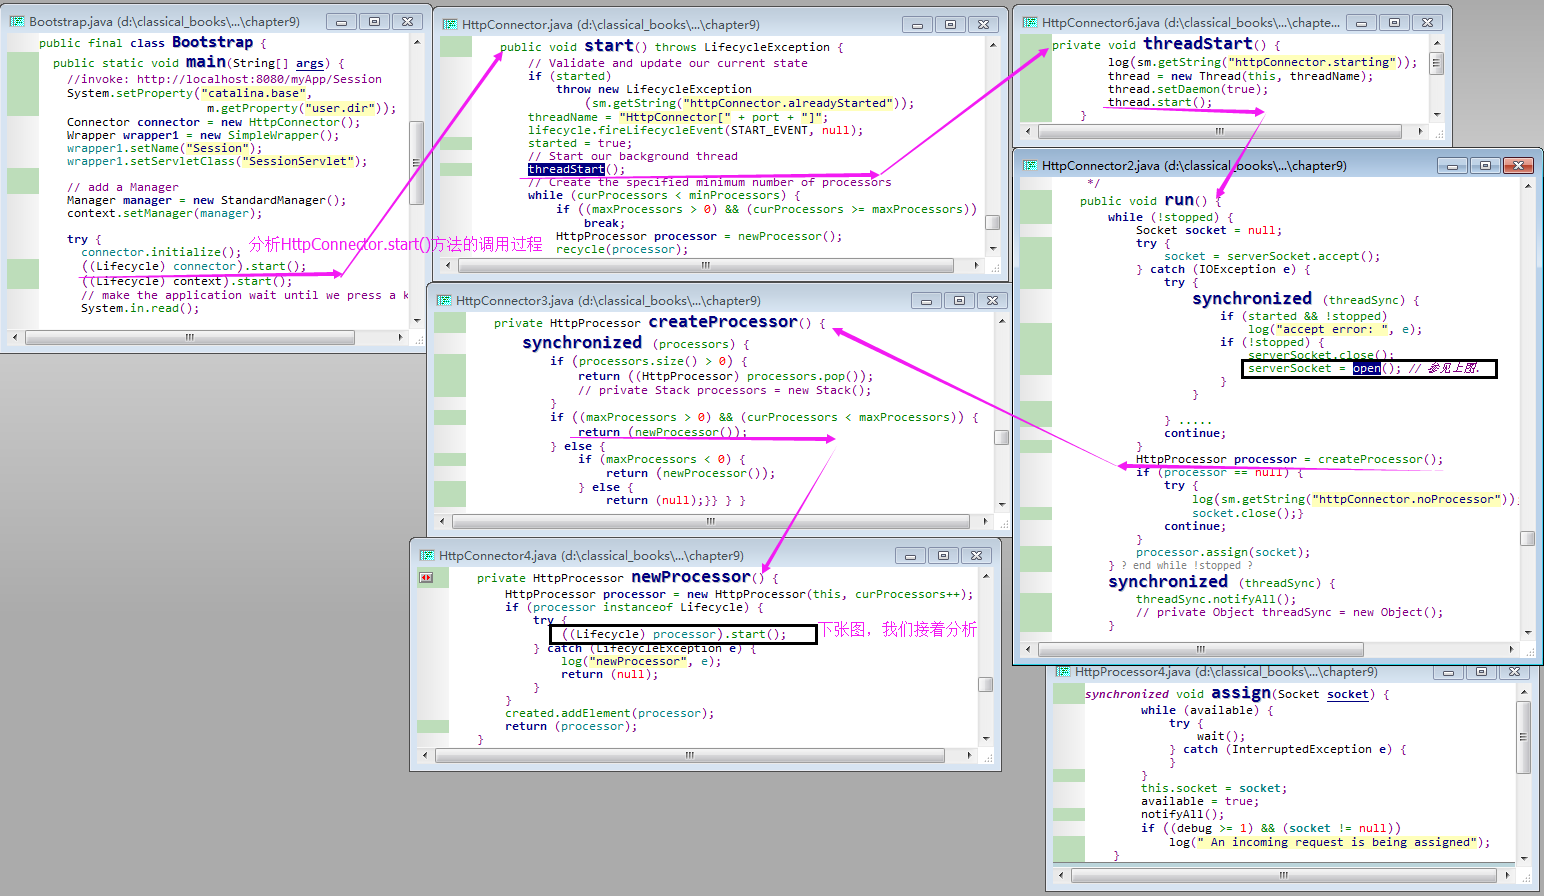1544x896 pixels.
Task: Click the horizontal scrollbar thumb in HttpConnector.java
Action: [705, 265]
